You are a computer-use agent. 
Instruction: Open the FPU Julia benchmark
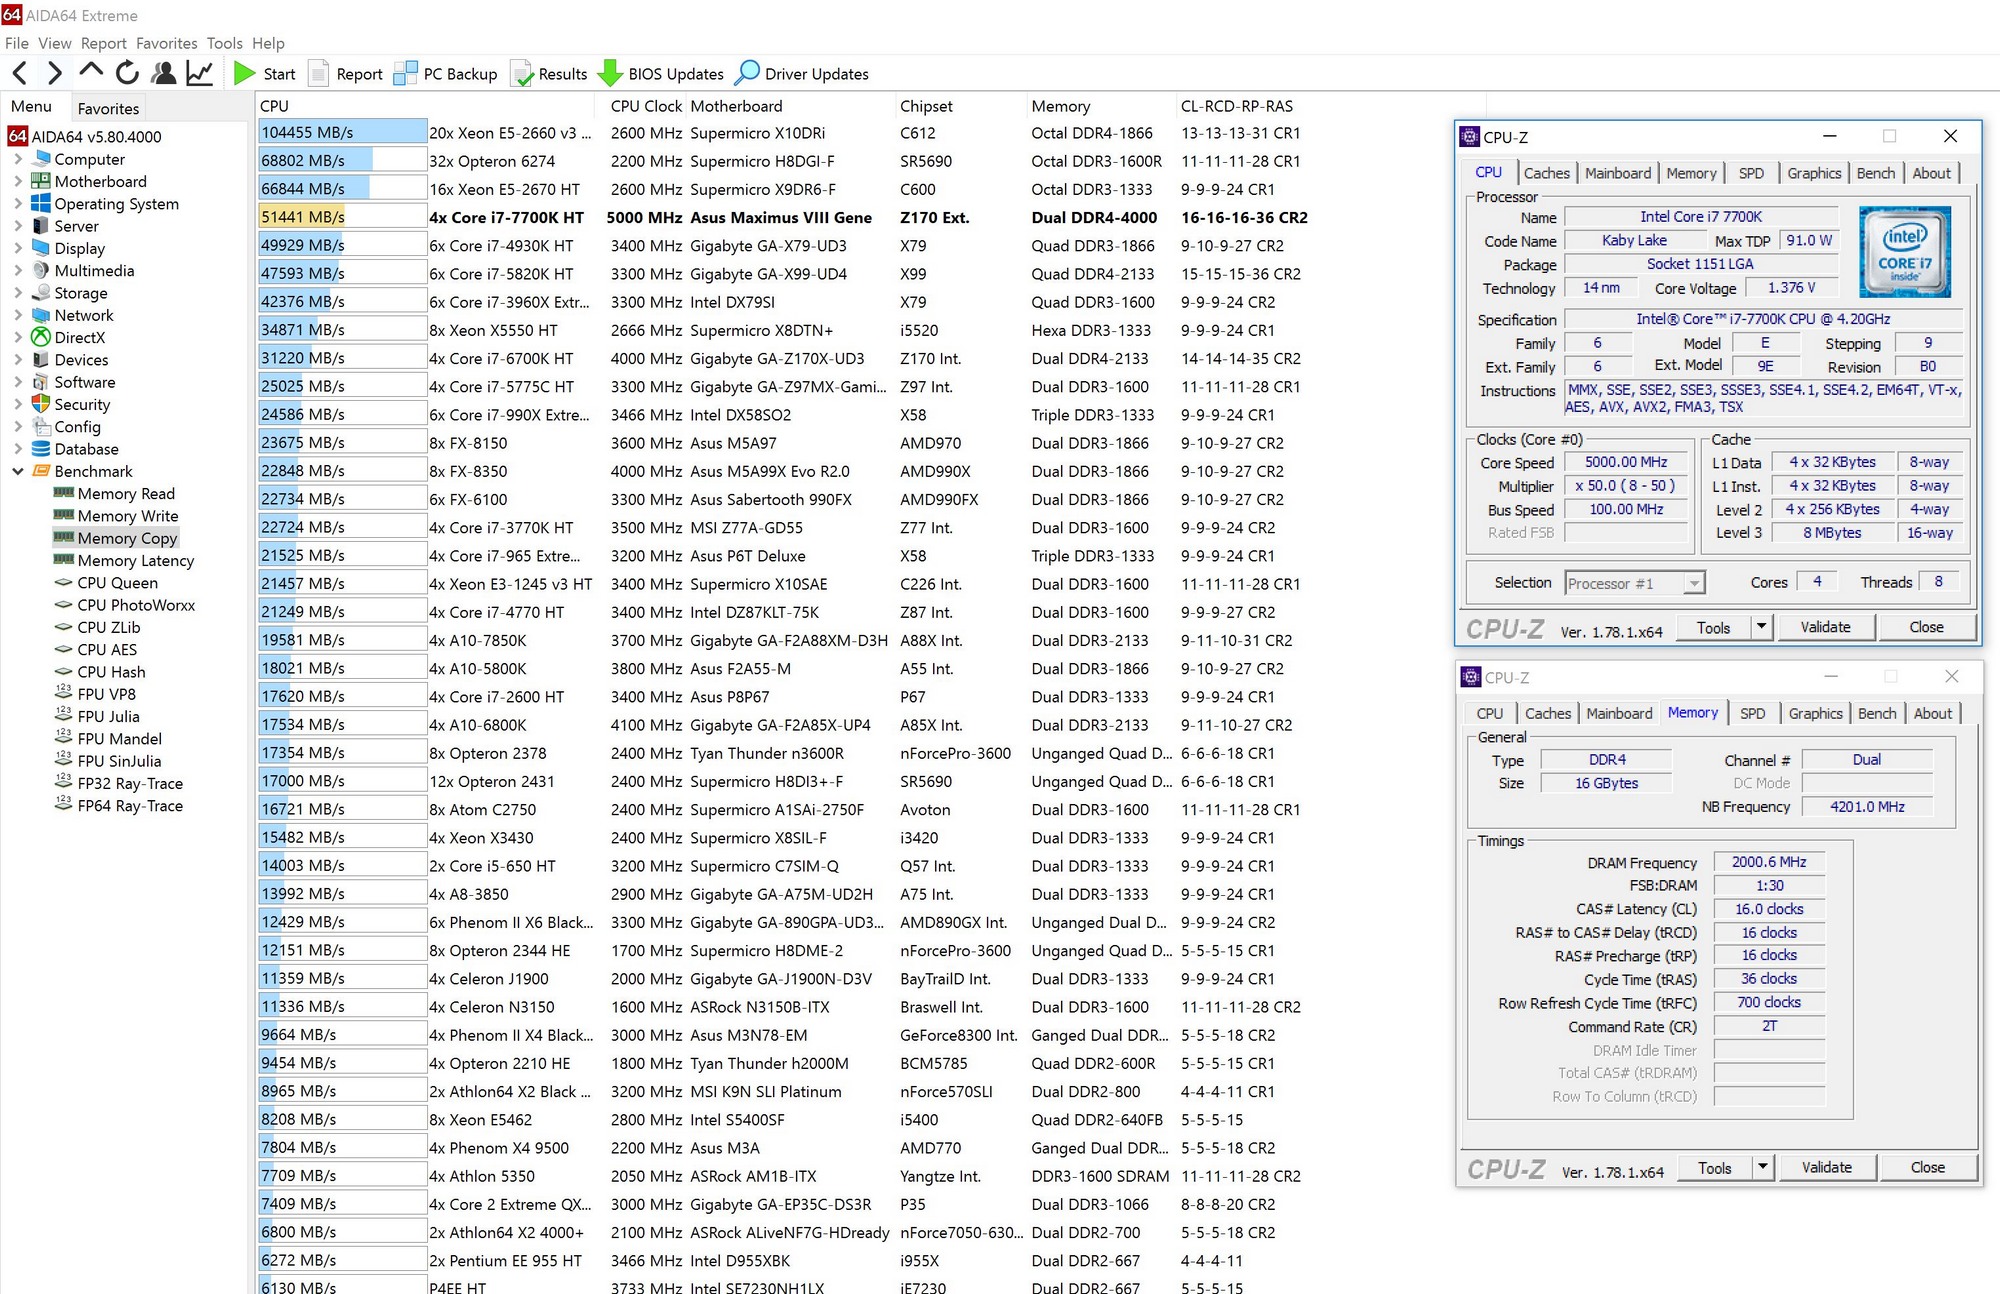coord(108,716)
